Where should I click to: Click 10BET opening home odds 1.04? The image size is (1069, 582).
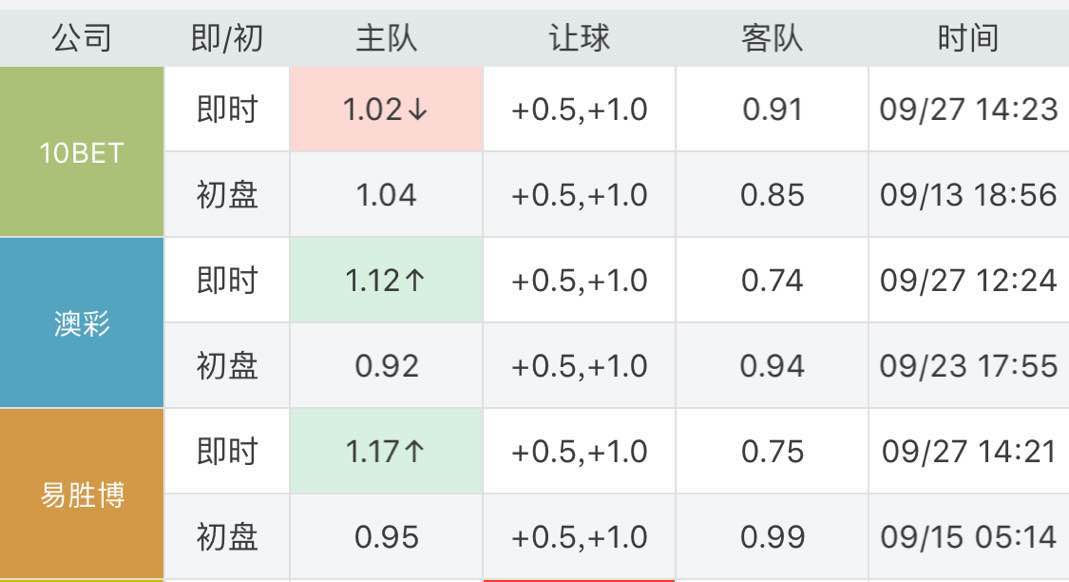tap(386, 195)
